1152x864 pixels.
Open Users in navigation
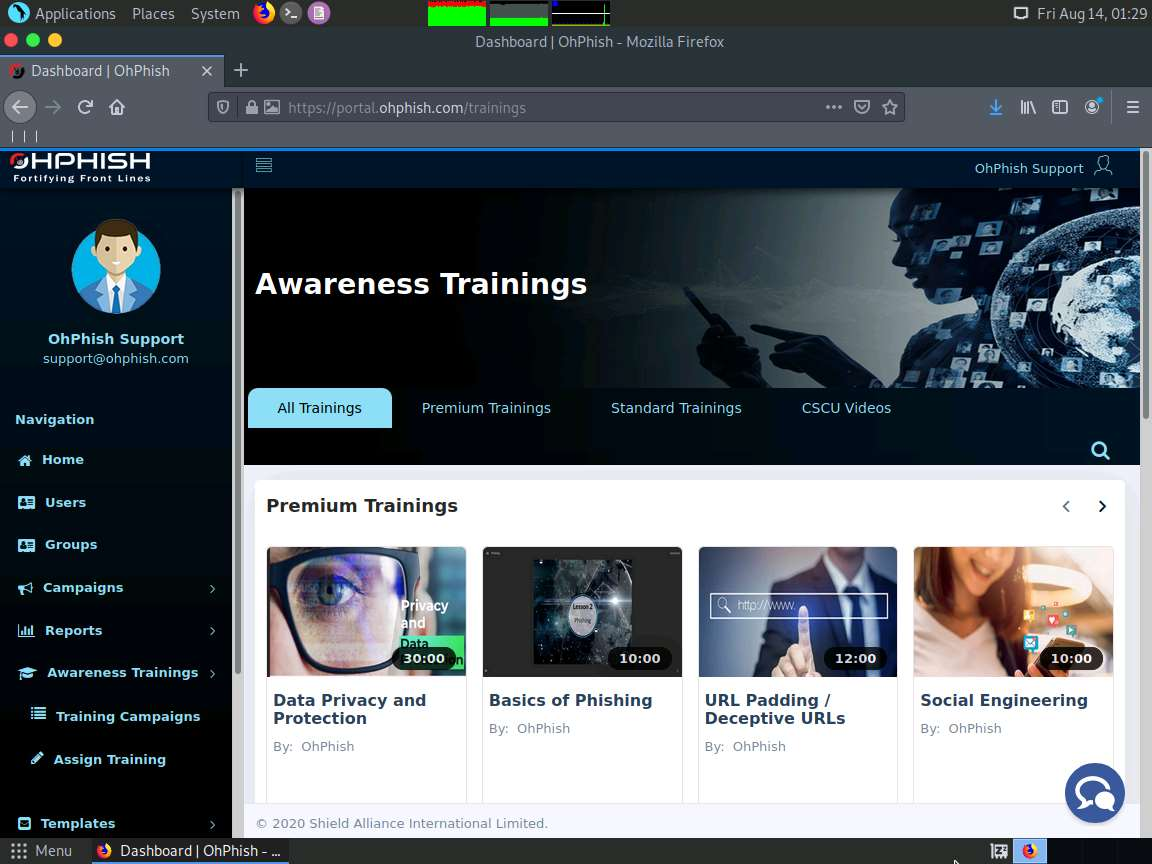pos(52,503)
